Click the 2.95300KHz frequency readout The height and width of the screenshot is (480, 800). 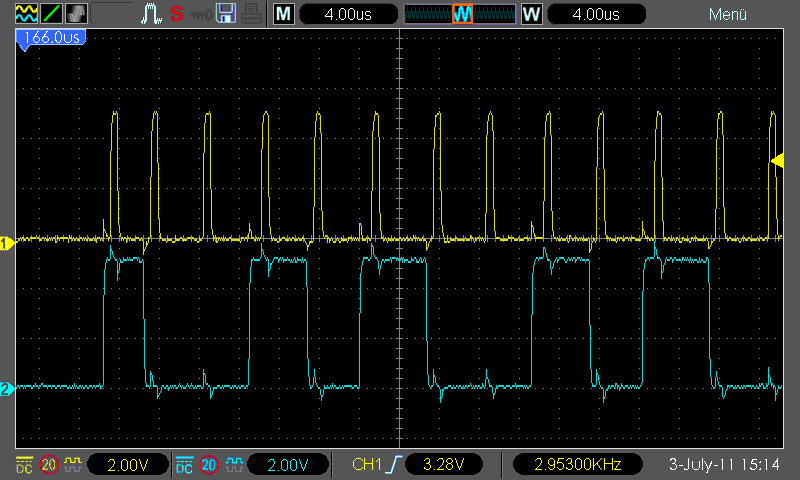tap(578, 465)
